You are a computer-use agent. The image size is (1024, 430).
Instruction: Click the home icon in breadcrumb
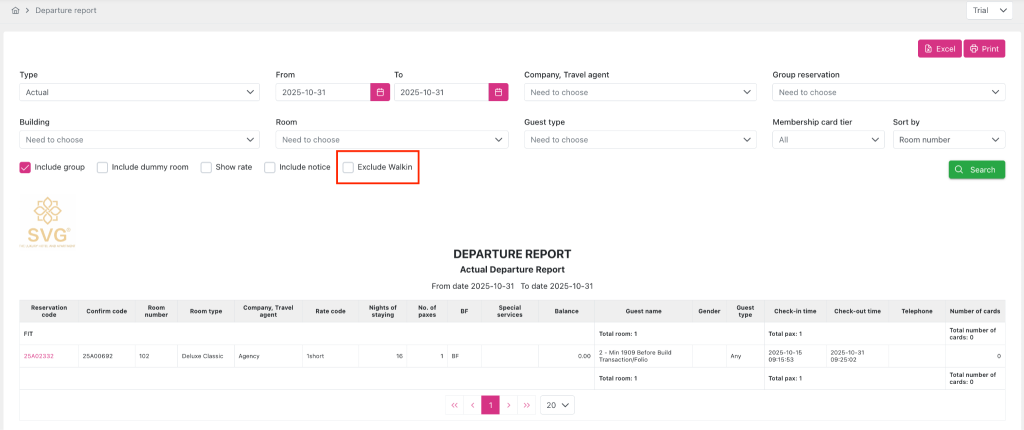(15, 10)
